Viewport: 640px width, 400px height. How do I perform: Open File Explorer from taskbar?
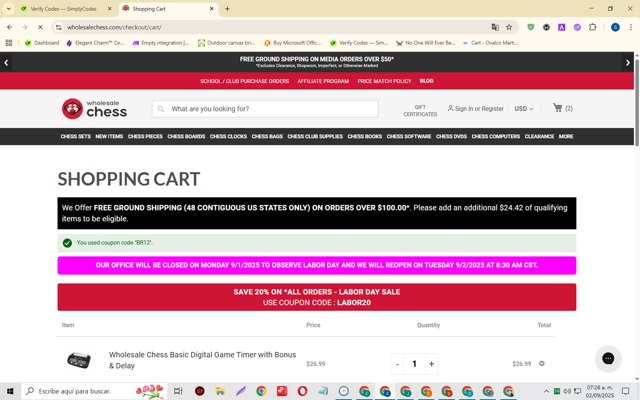[220, 391]
